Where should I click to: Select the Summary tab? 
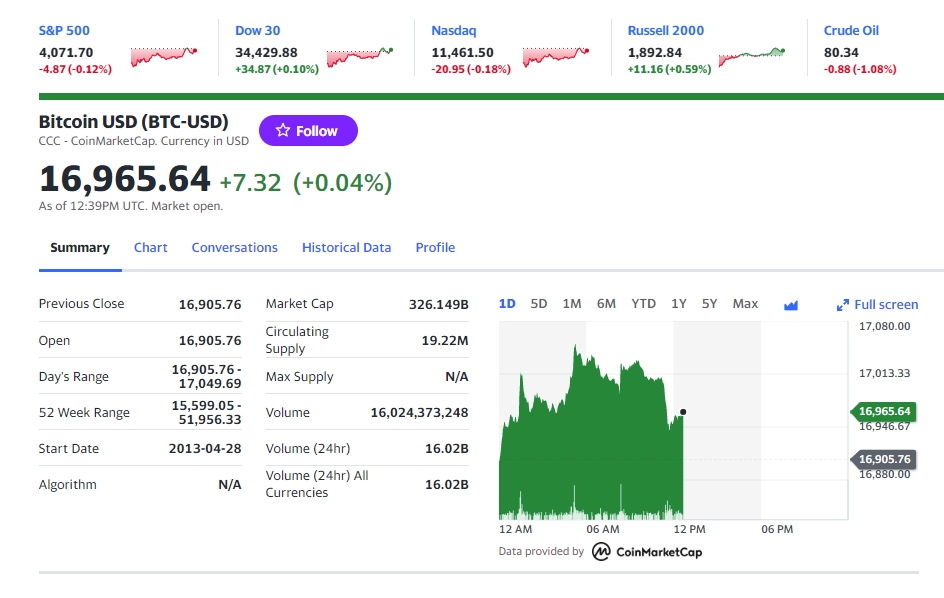pos(80,248)
